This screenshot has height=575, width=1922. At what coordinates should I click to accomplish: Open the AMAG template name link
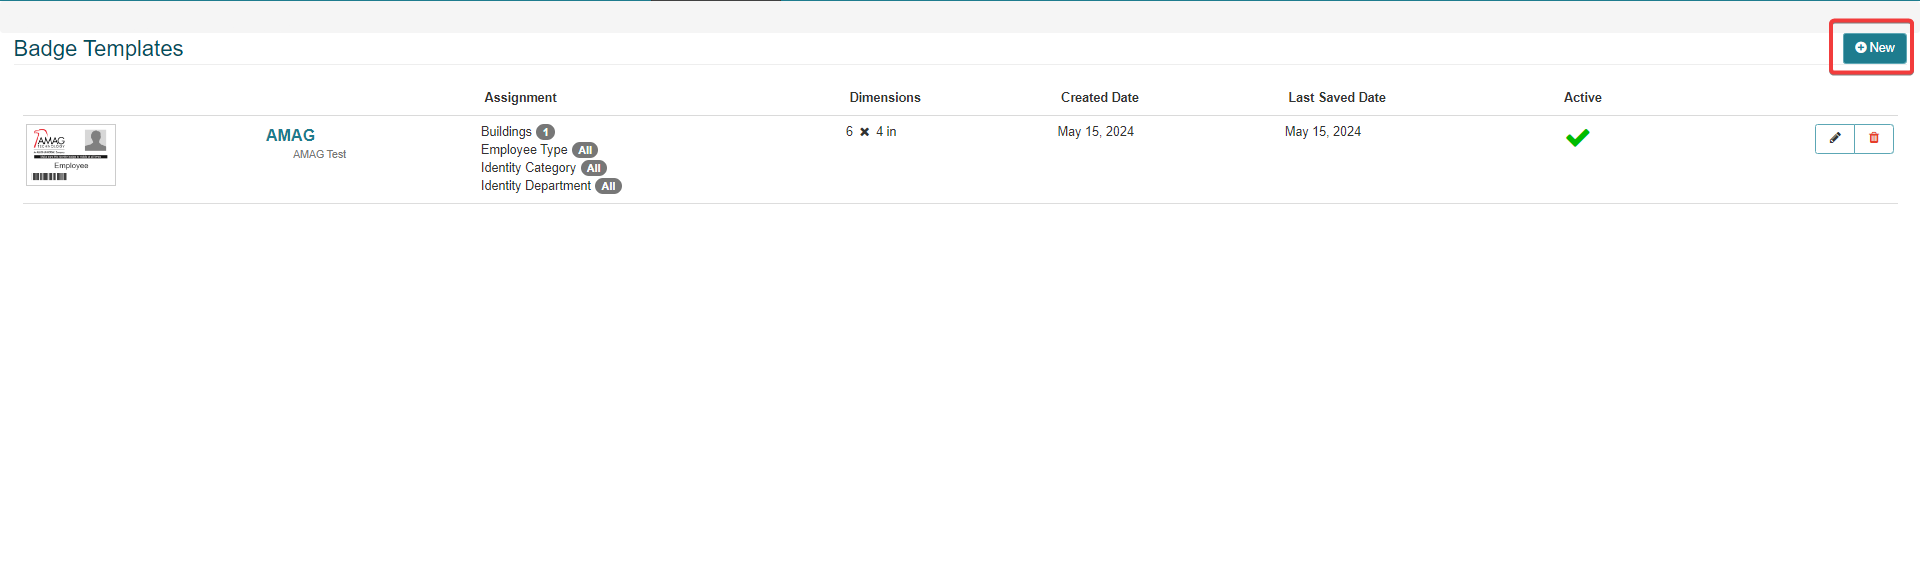290,135
